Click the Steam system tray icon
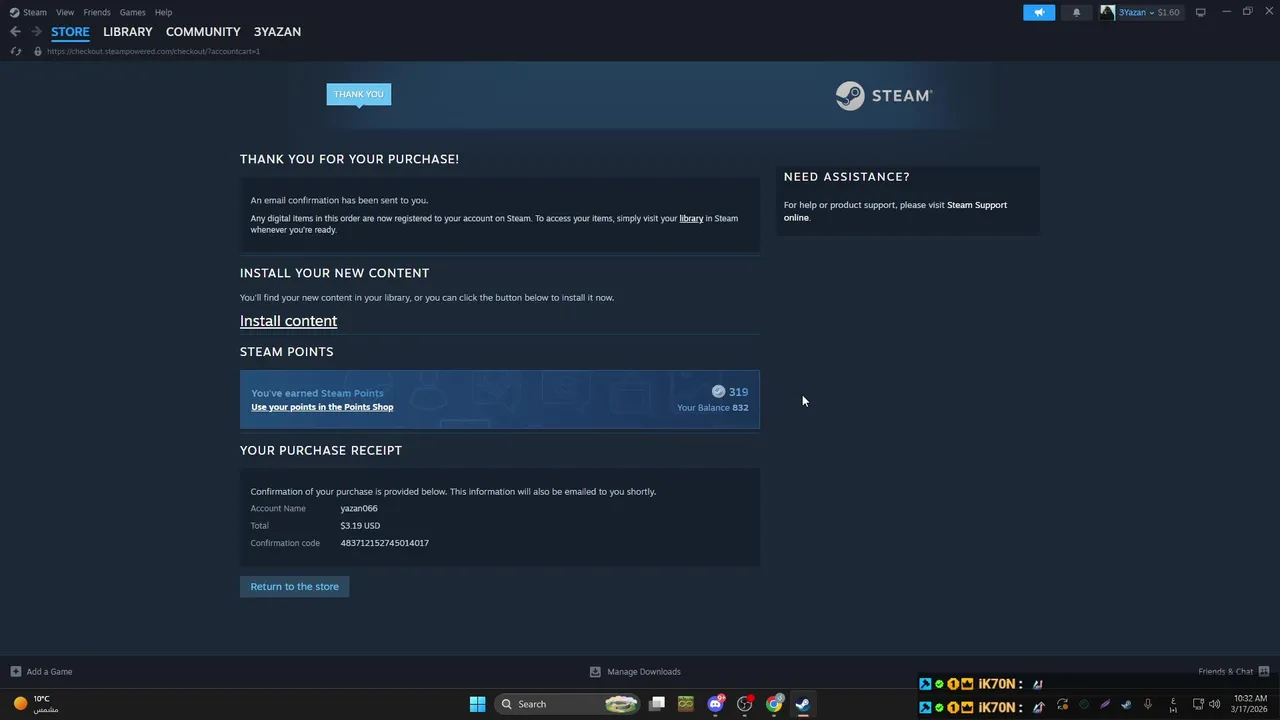 [1126, 705]
